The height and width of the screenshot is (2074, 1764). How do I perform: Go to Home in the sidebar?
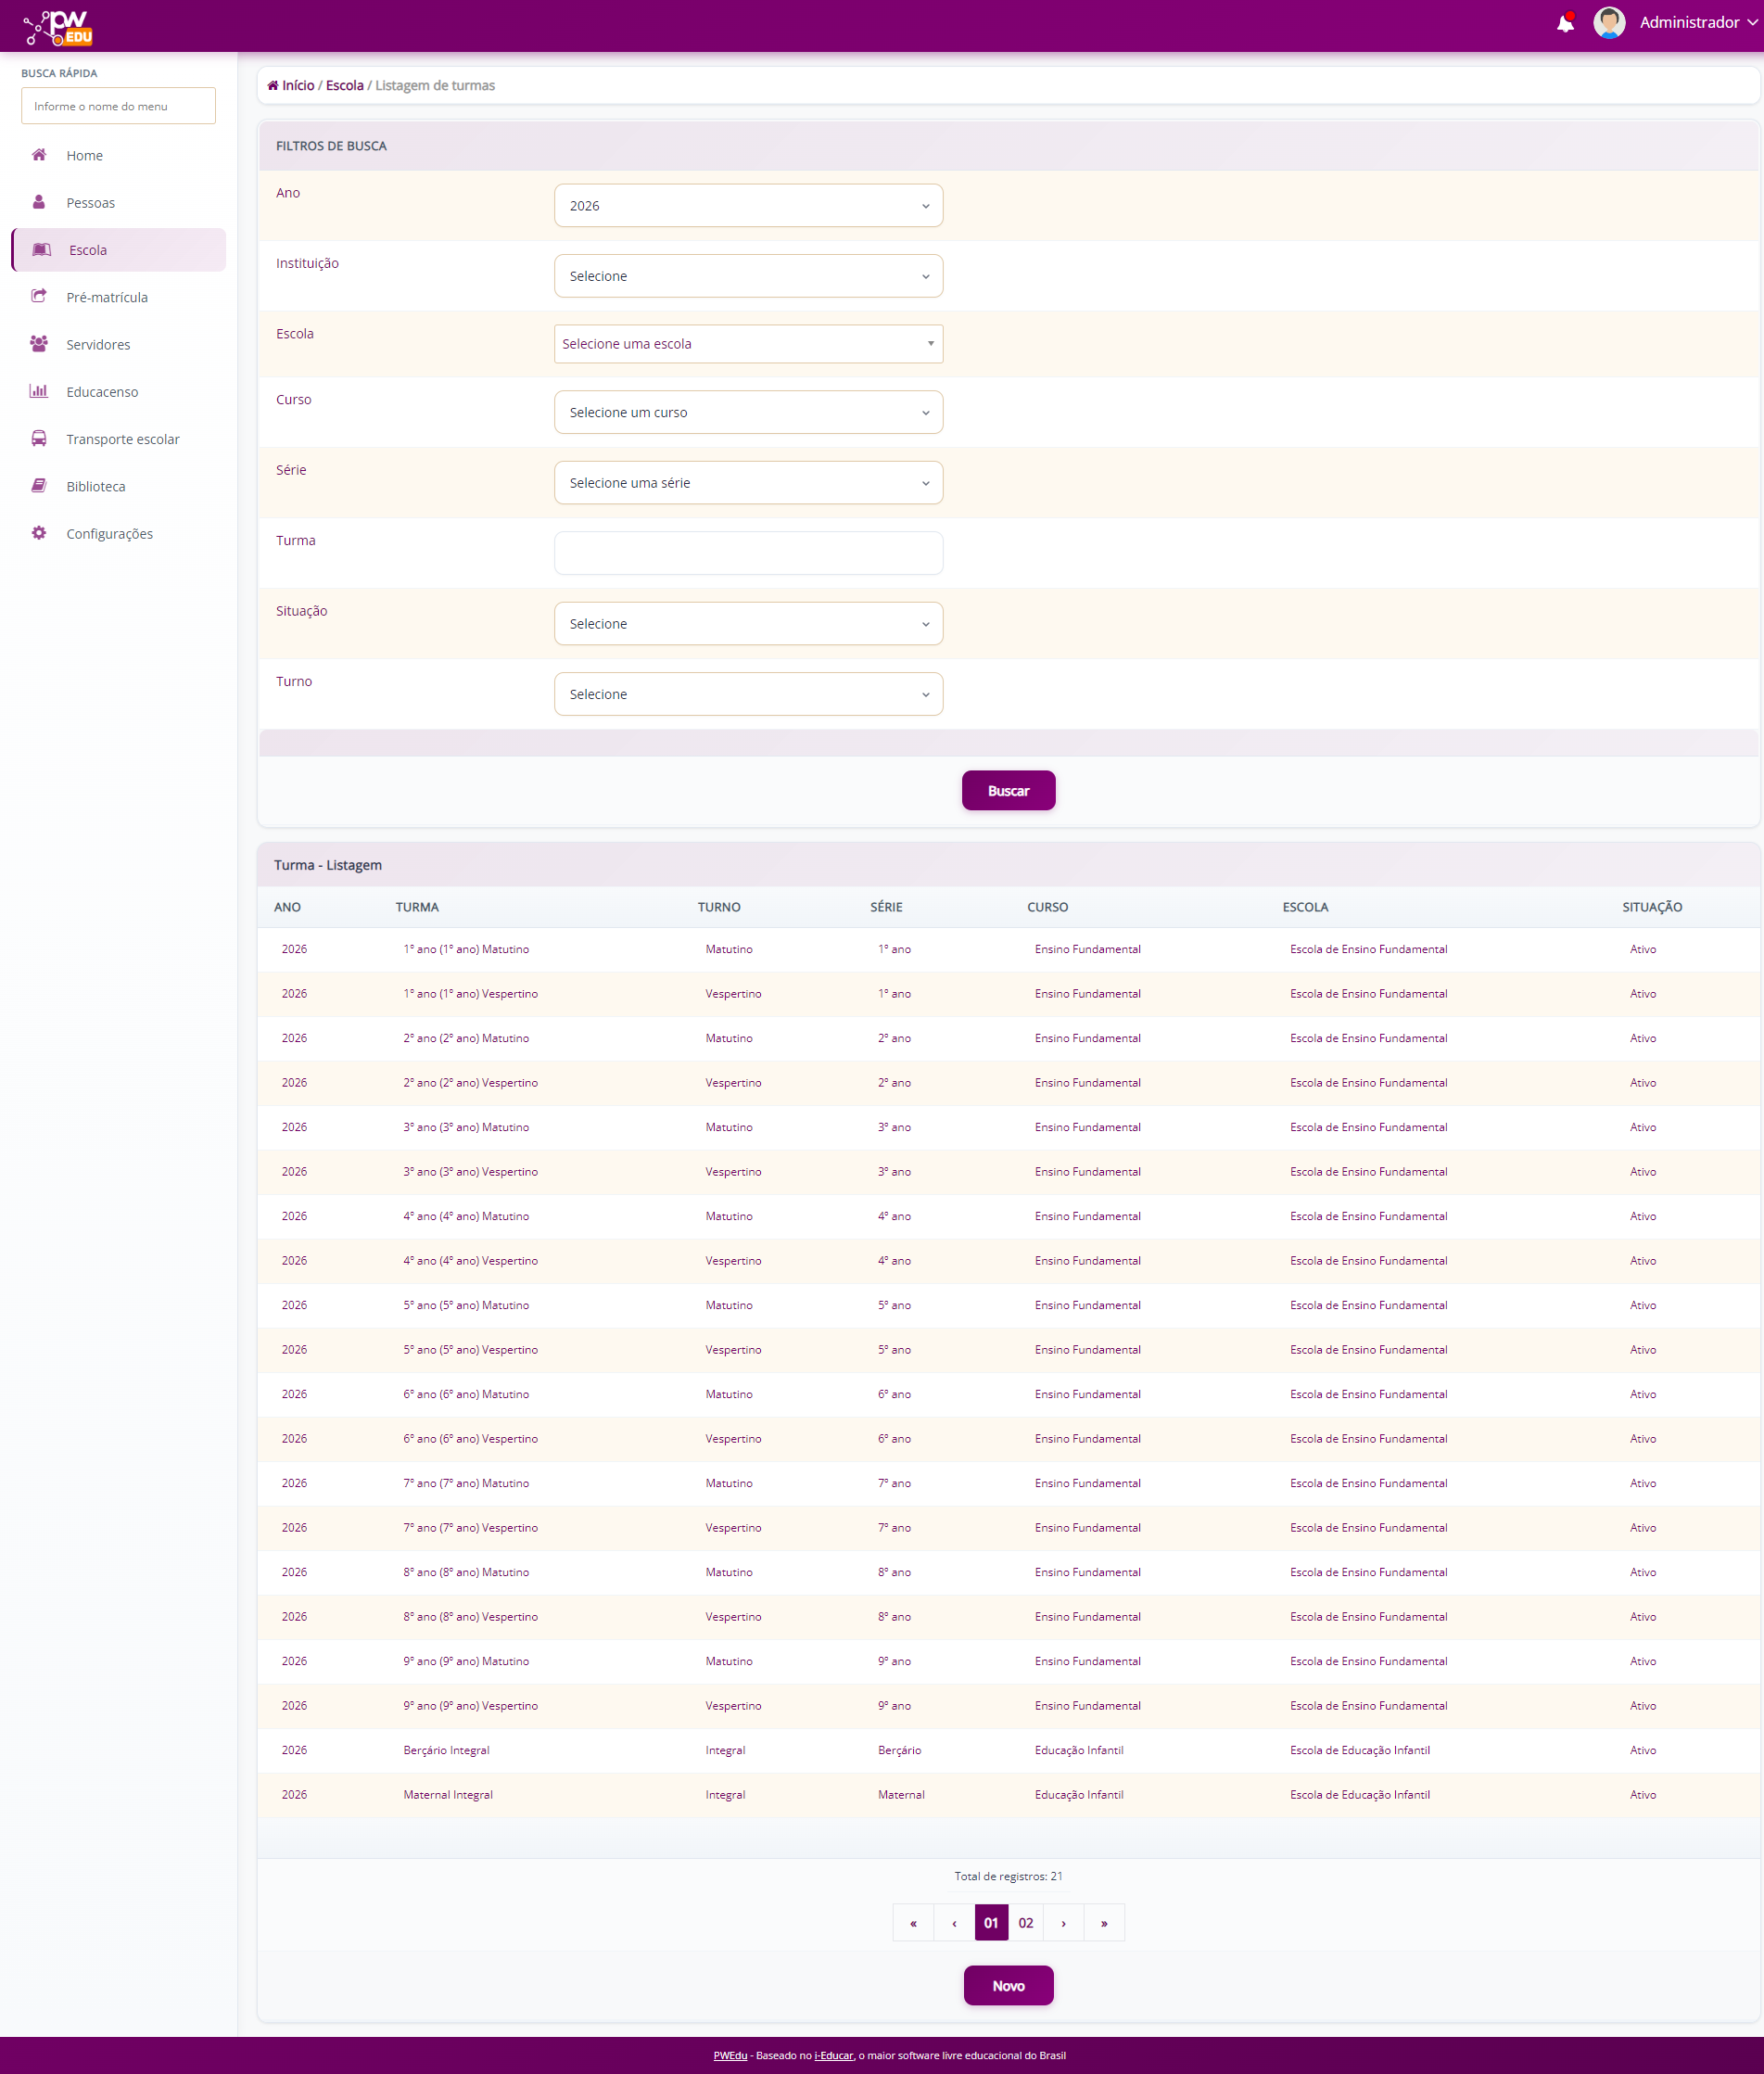point(85,155)
